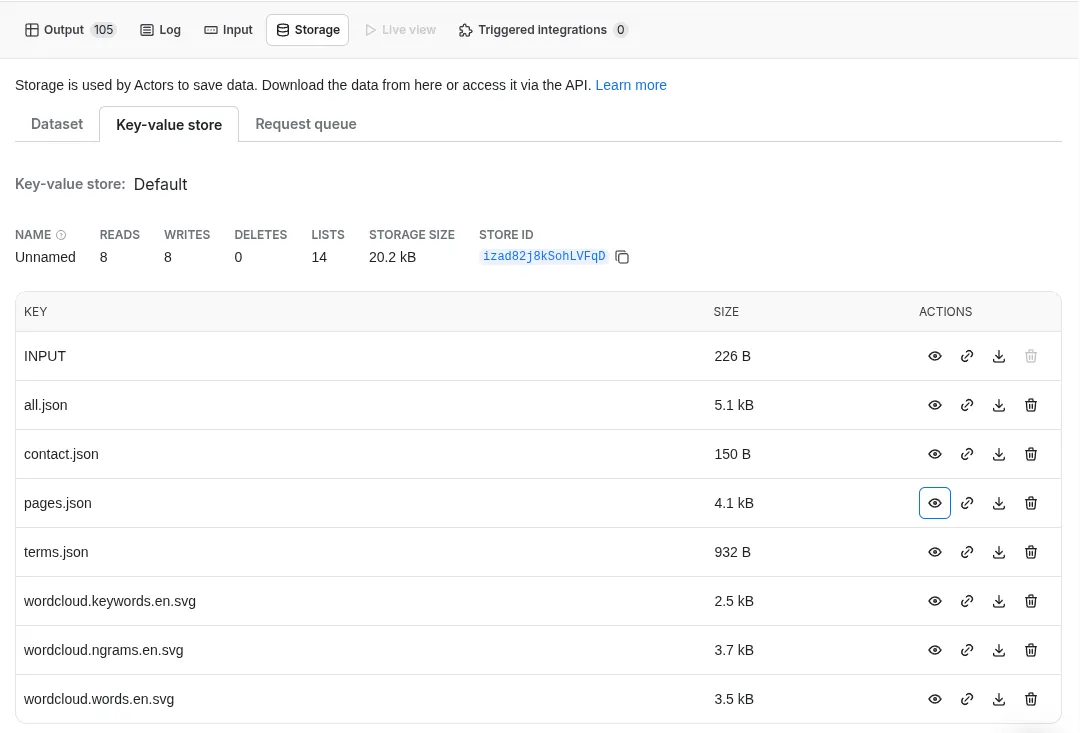The image size is (1080, 733).
Task: Download the all.json file
Action: pyautogui.click(x=999, y=405)
